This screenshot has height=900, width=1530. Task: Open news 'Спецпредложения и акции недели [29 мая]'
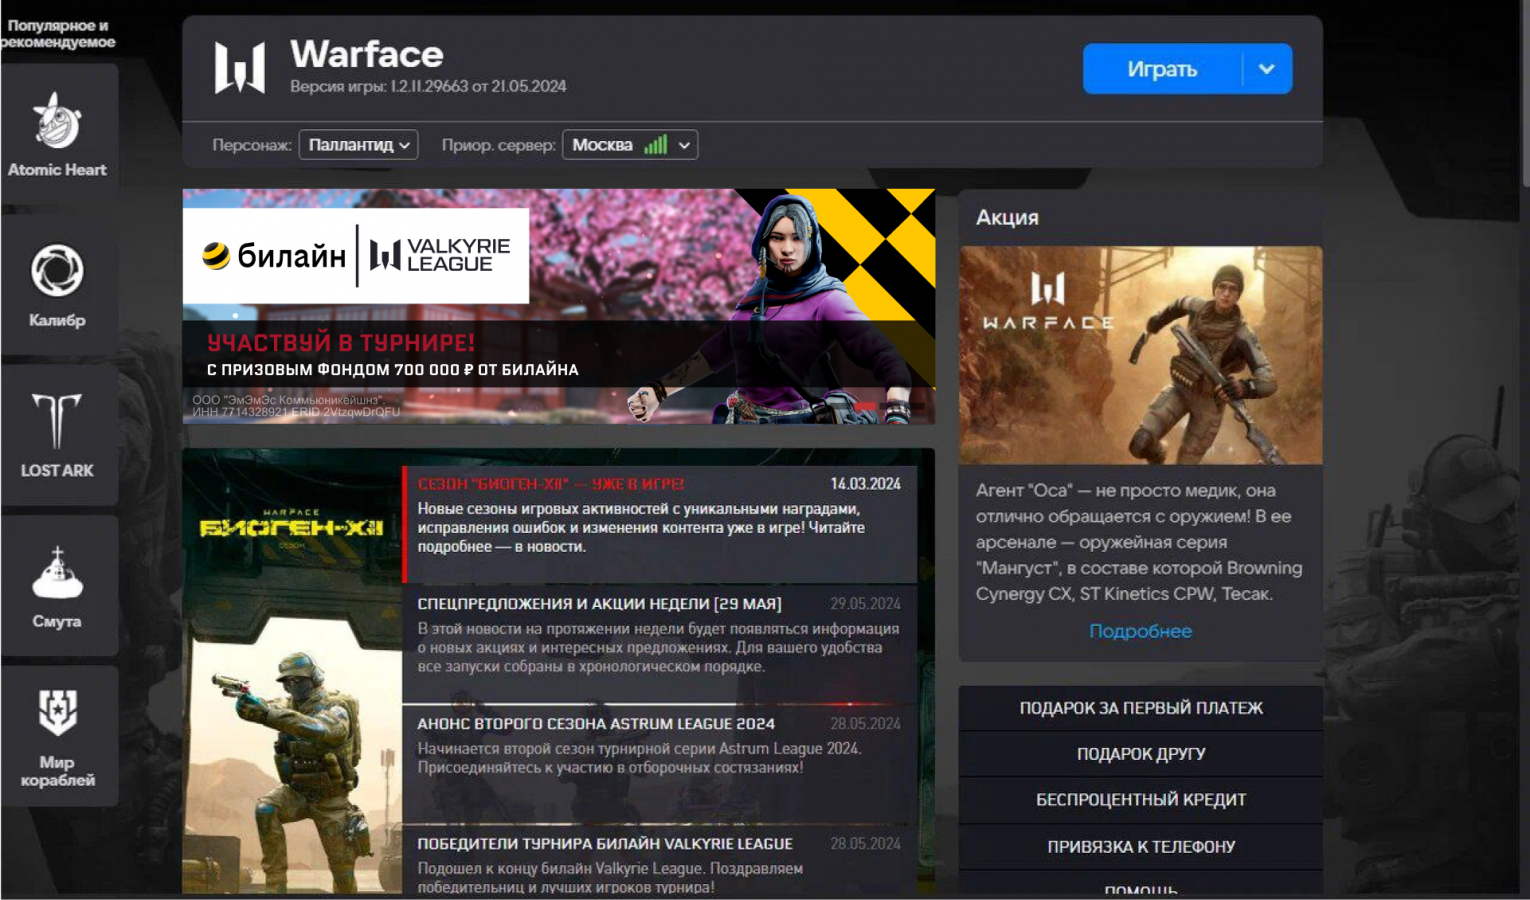coord(660,645)
